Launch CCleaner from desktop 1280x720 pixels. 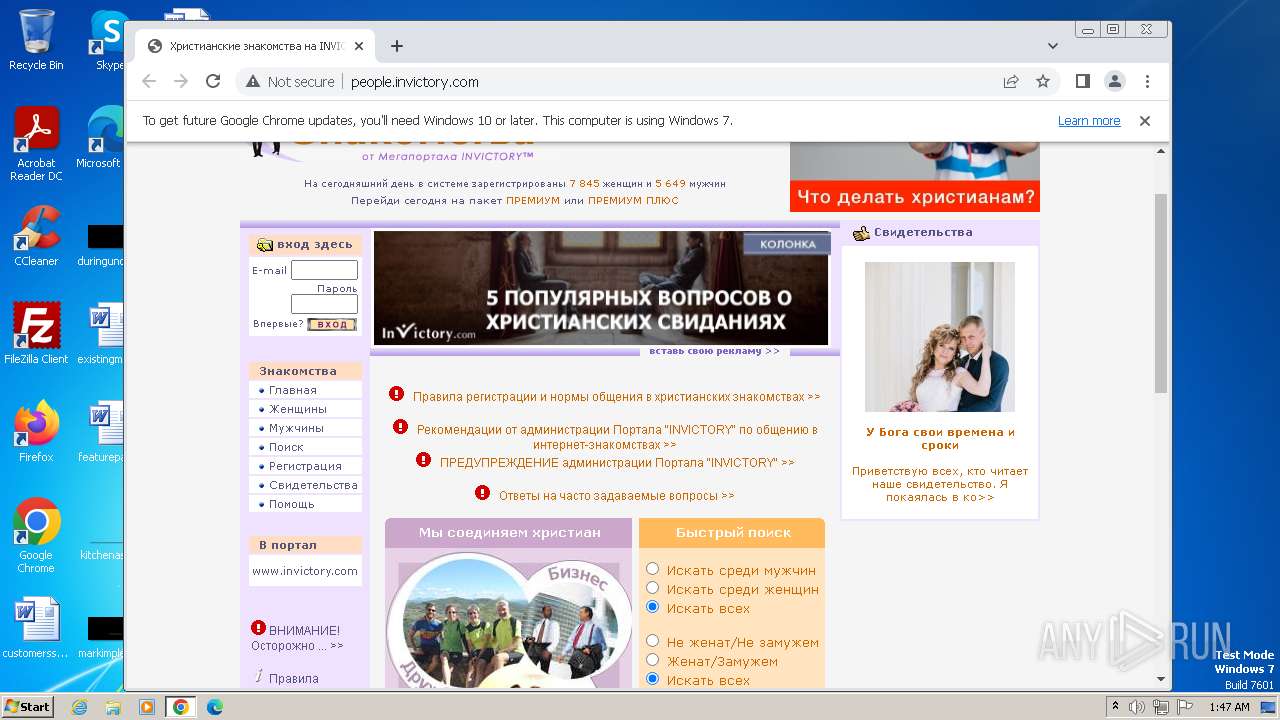click(36, 237)
